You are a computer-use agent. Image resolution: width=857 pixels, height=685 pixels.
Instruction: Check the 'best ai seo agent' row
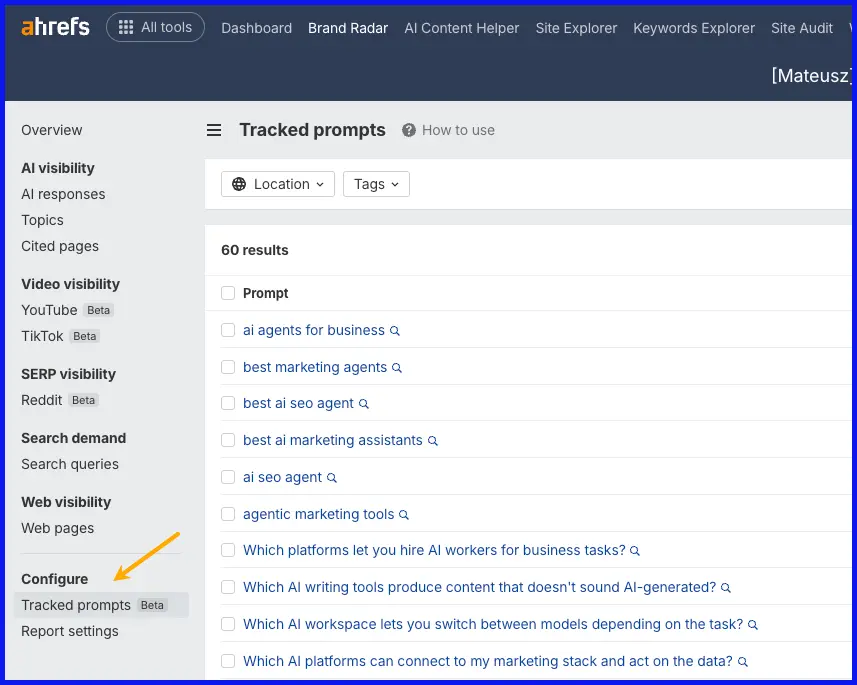click(228, 403)
